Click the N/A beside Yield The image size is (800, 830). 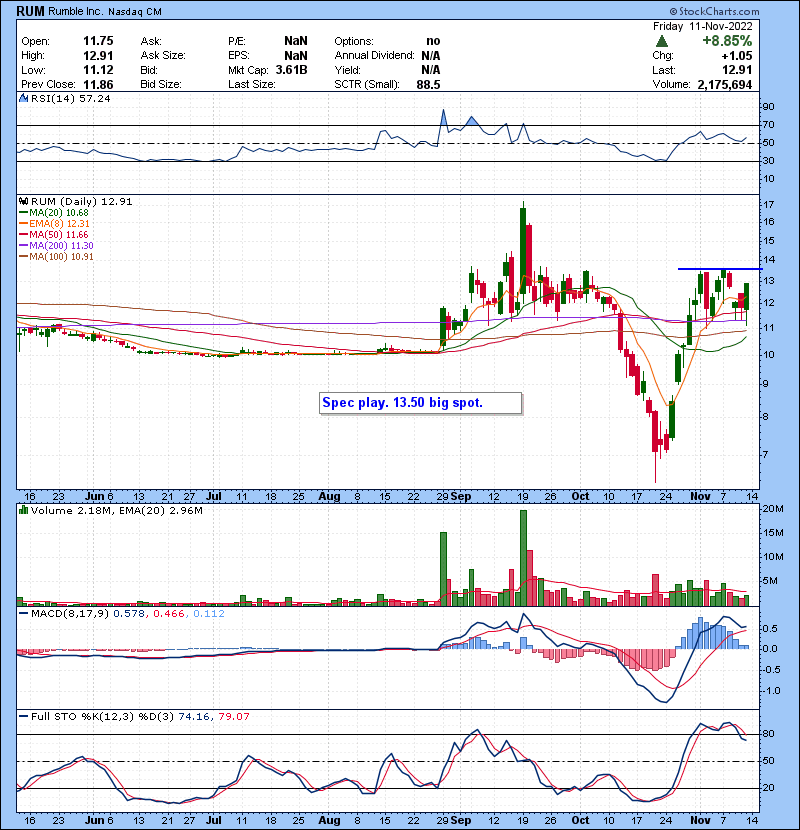[x=431, y=70]
